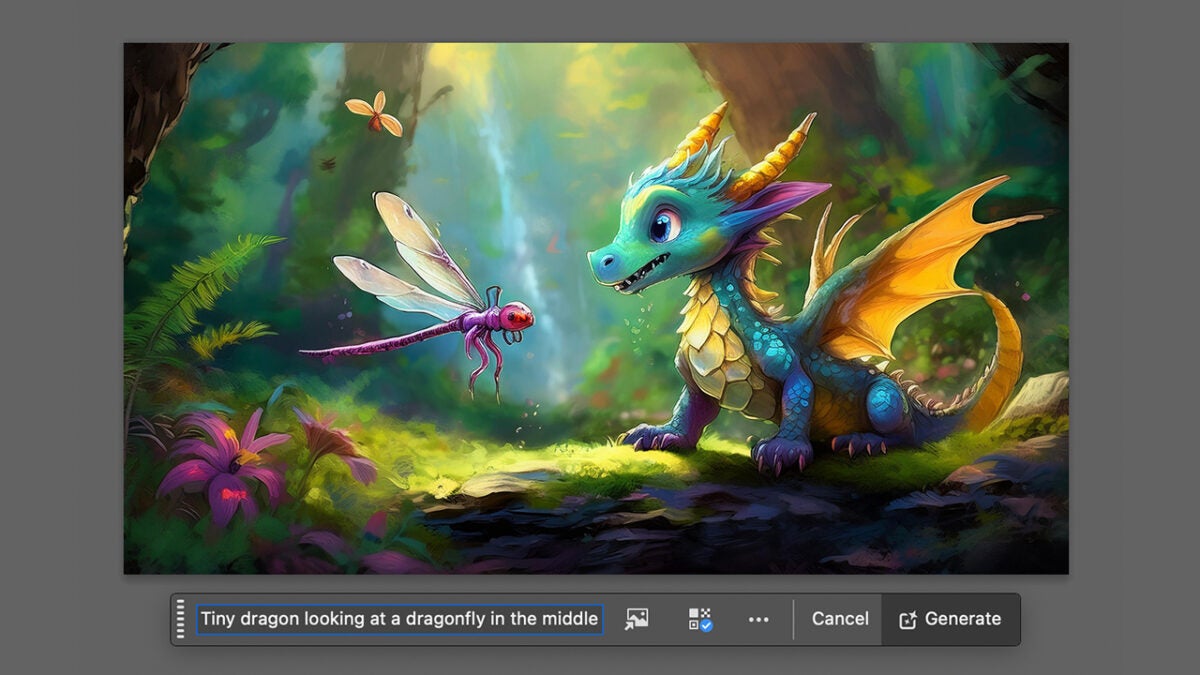The height and width of the screenshot is (675, 1200).
Task: Click the gray pasteboard above the canvas
Action: click(x=600, y=20)
